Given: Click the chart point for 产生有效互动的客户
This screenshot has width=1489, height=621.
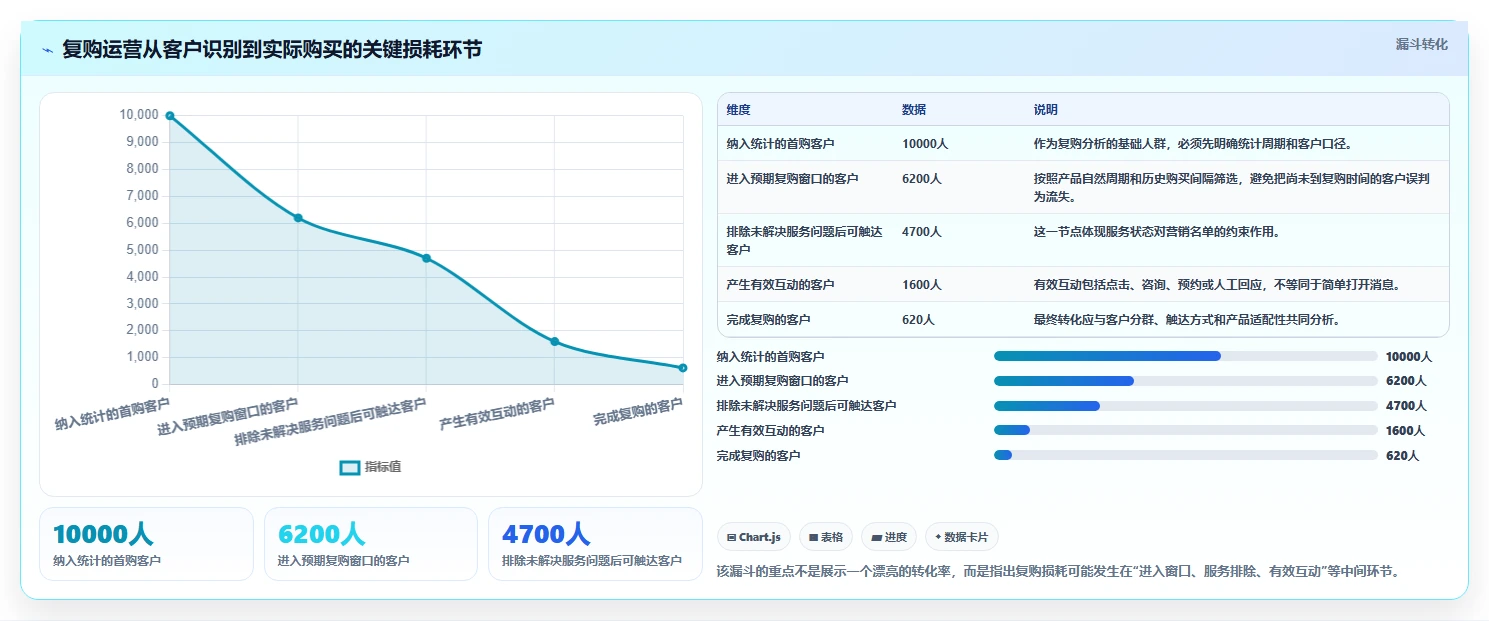Looking at the screenshot, I should 555,342.
